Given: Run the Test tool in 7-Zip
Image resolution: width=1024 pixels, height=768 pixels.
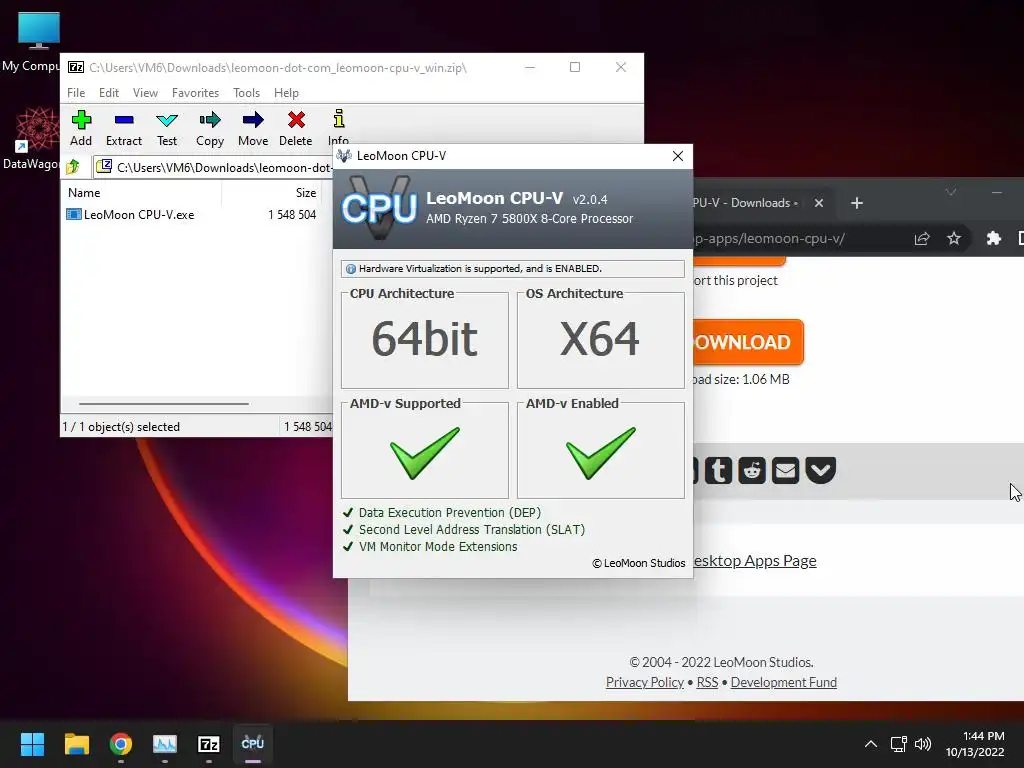Looking at the screenshot, I should (167, 129).
